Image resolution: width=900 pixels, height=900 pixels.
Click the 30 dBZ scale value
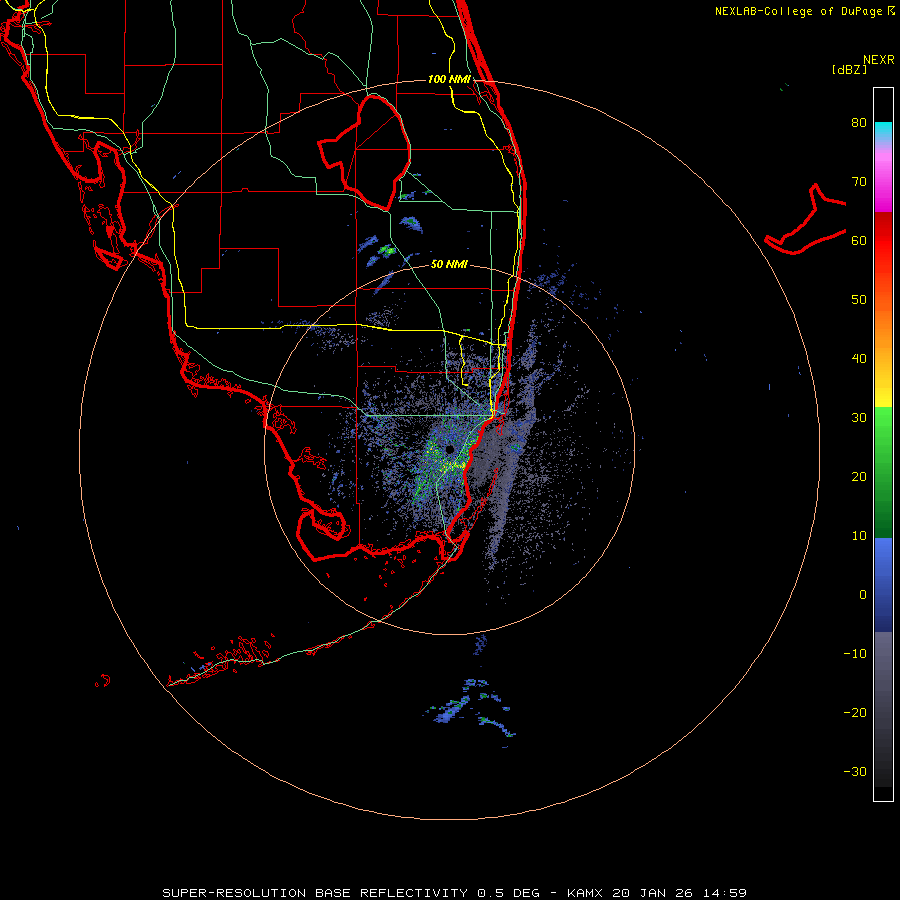pos(859,418)
